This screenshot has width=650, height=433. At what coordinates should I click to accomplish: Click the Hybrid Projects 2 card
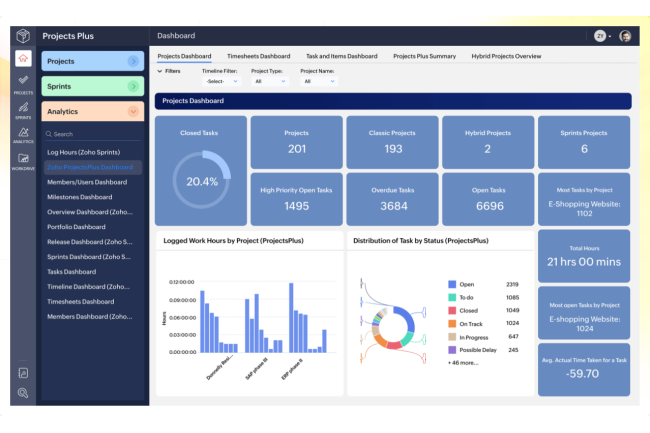488,142
